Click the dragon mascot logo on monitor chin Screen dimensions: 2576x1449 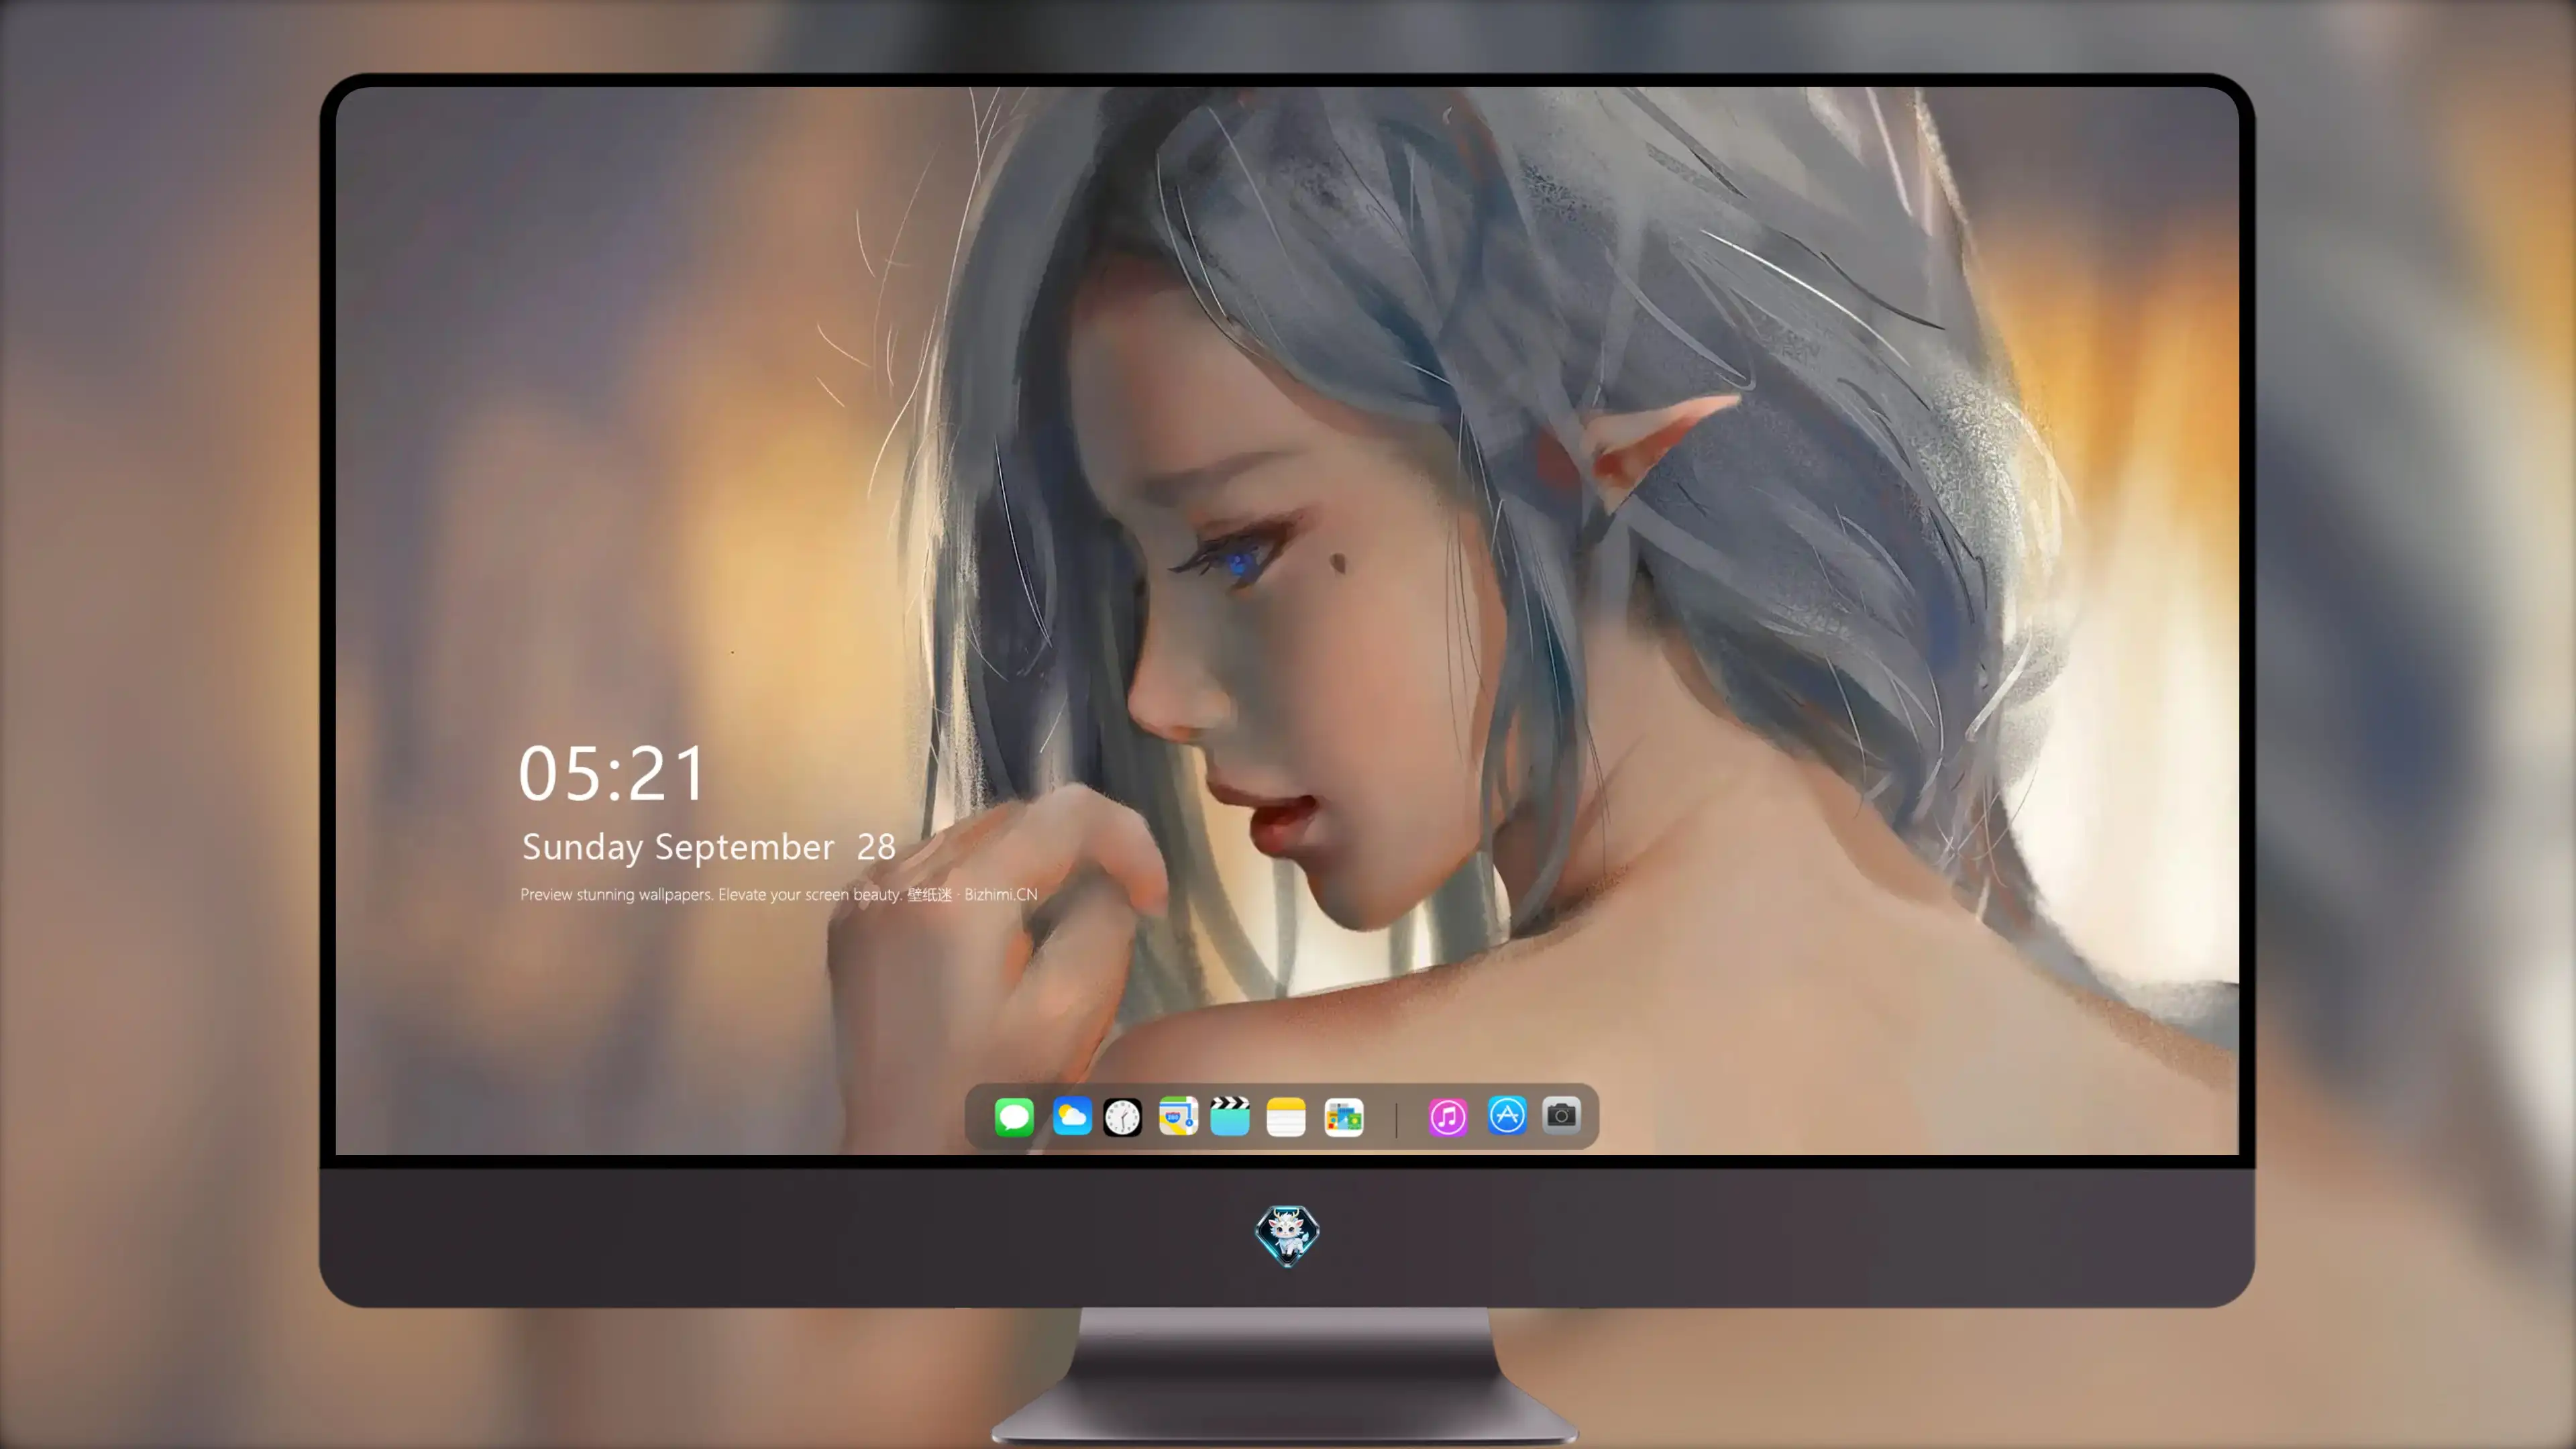[x=1287, y=1235]
